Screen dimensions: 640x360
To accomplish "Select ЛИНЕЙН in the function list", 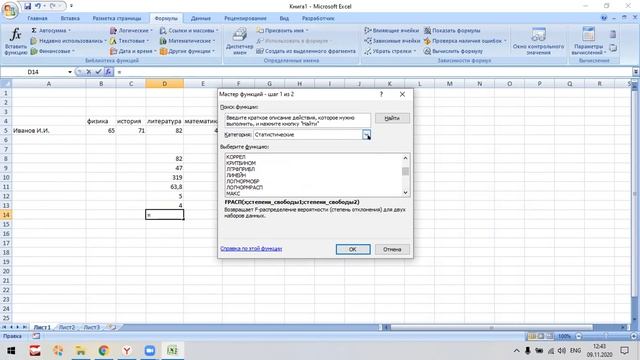I will 236,175.
